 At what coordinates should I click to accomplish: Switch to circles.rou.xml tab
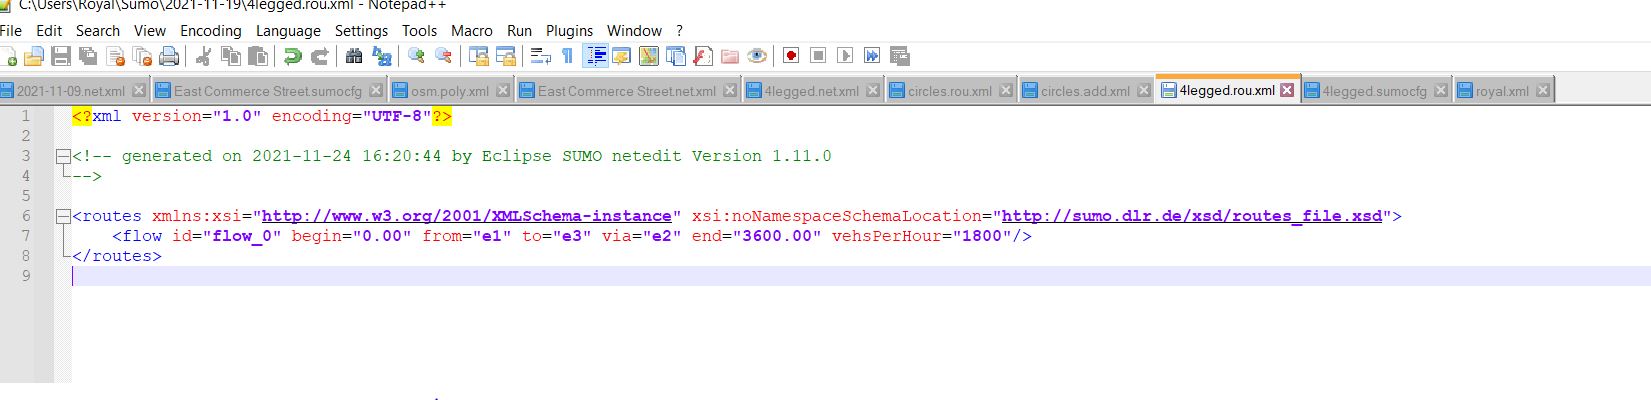click(x=950, y=90)
